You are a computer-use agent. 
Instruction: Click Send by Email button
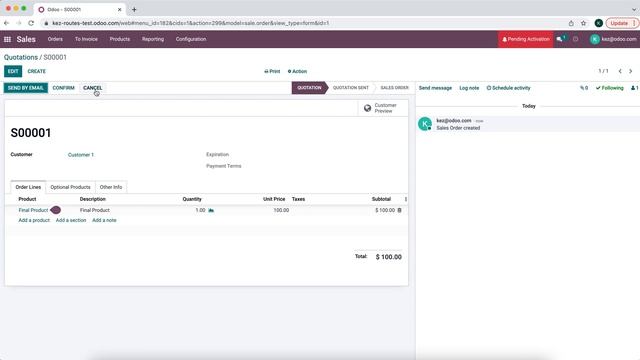[x=26, y=88]
